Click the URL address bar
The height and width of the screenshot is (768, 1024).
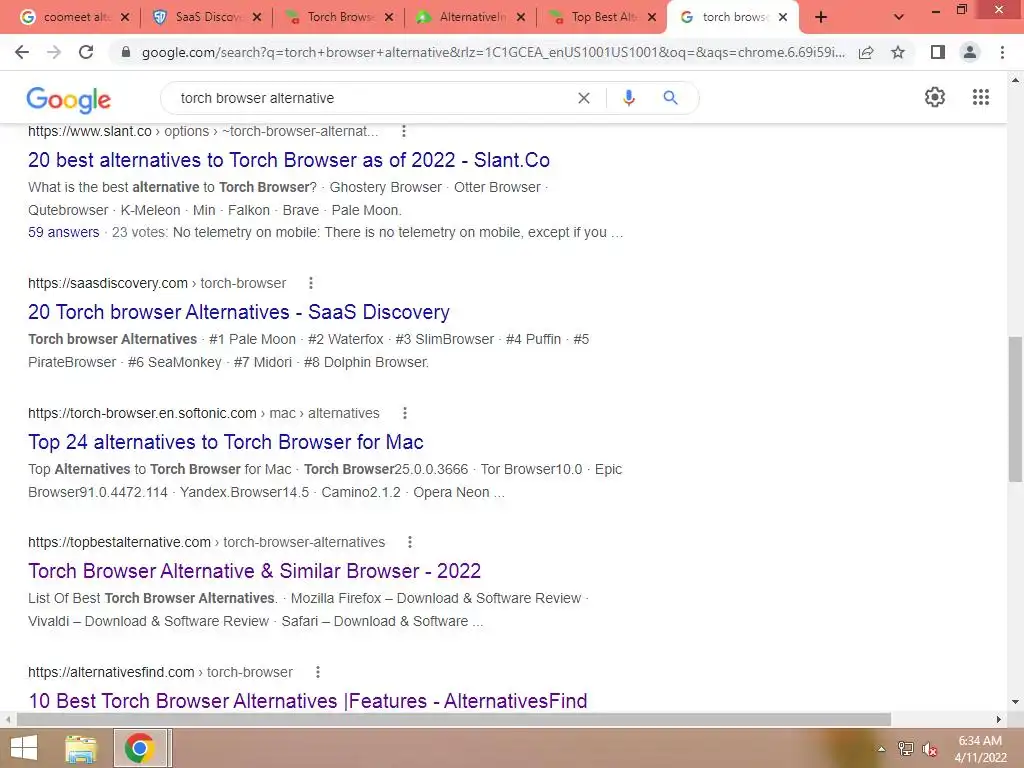pos(493,52)
